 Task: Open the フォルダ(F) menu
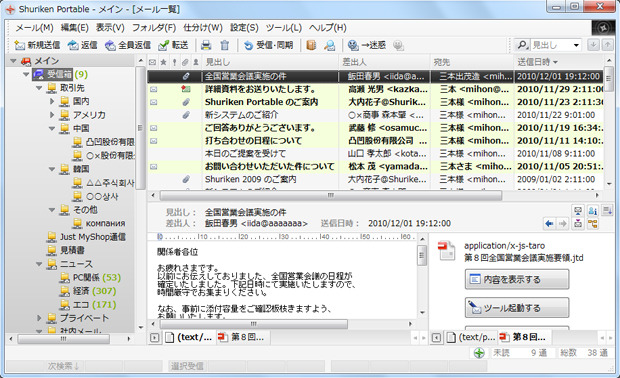[x=154, y=28]
